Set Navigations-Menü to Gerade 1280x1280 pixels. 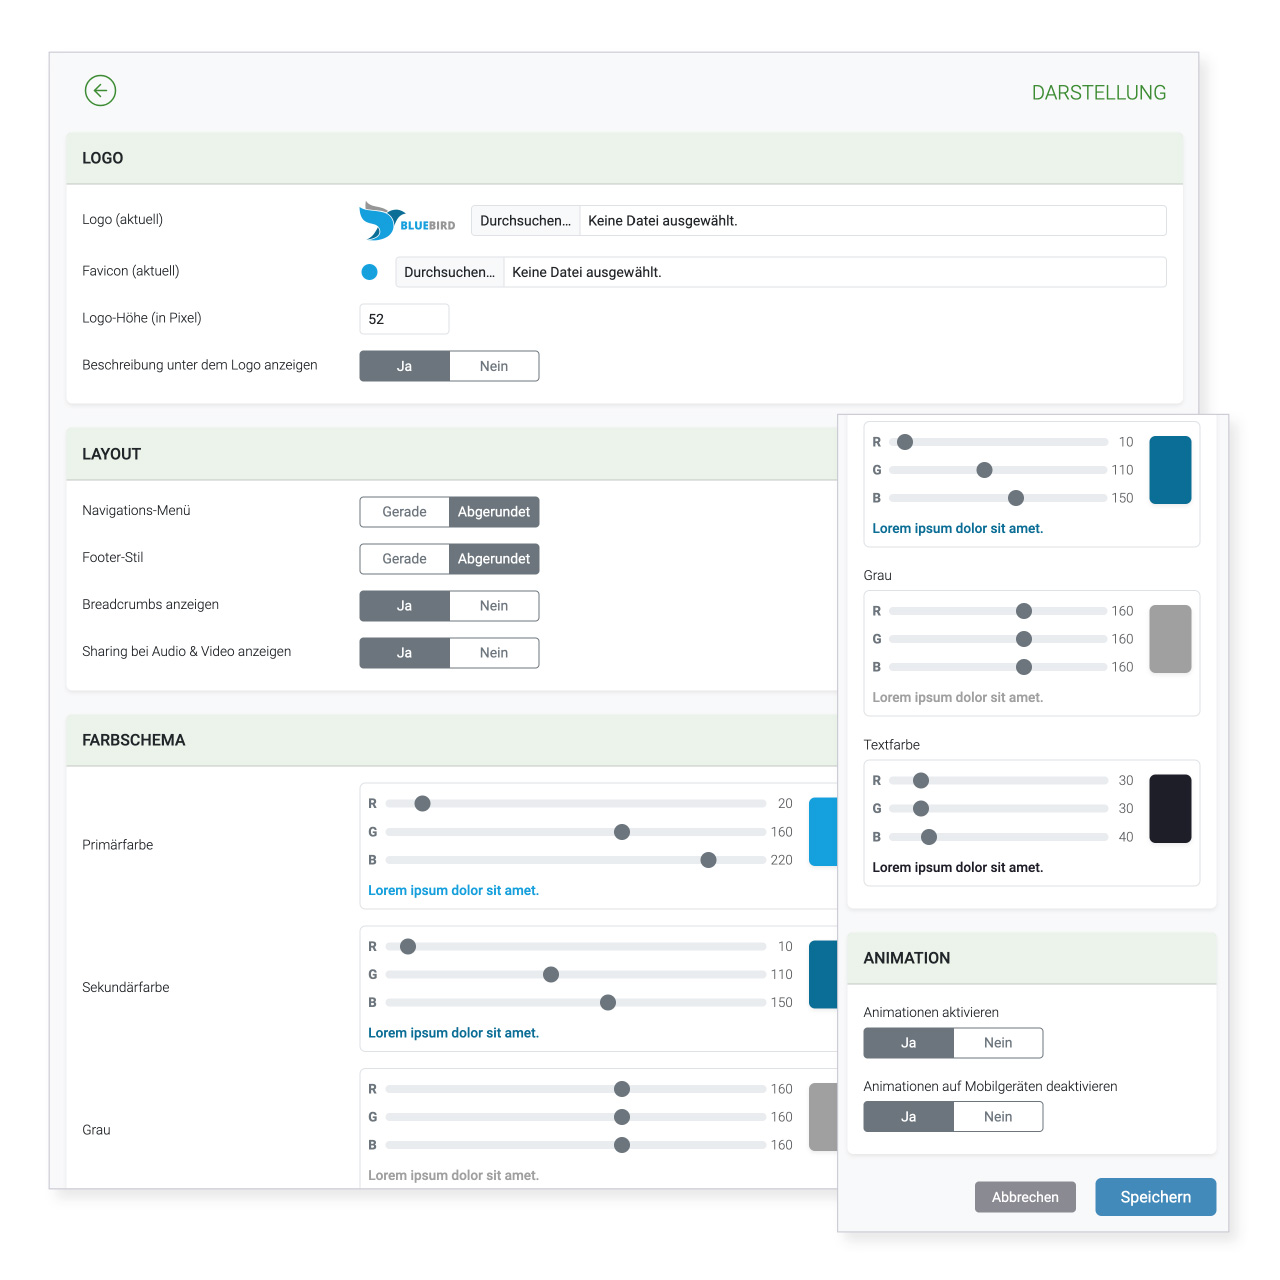click(x=404, y=512)
